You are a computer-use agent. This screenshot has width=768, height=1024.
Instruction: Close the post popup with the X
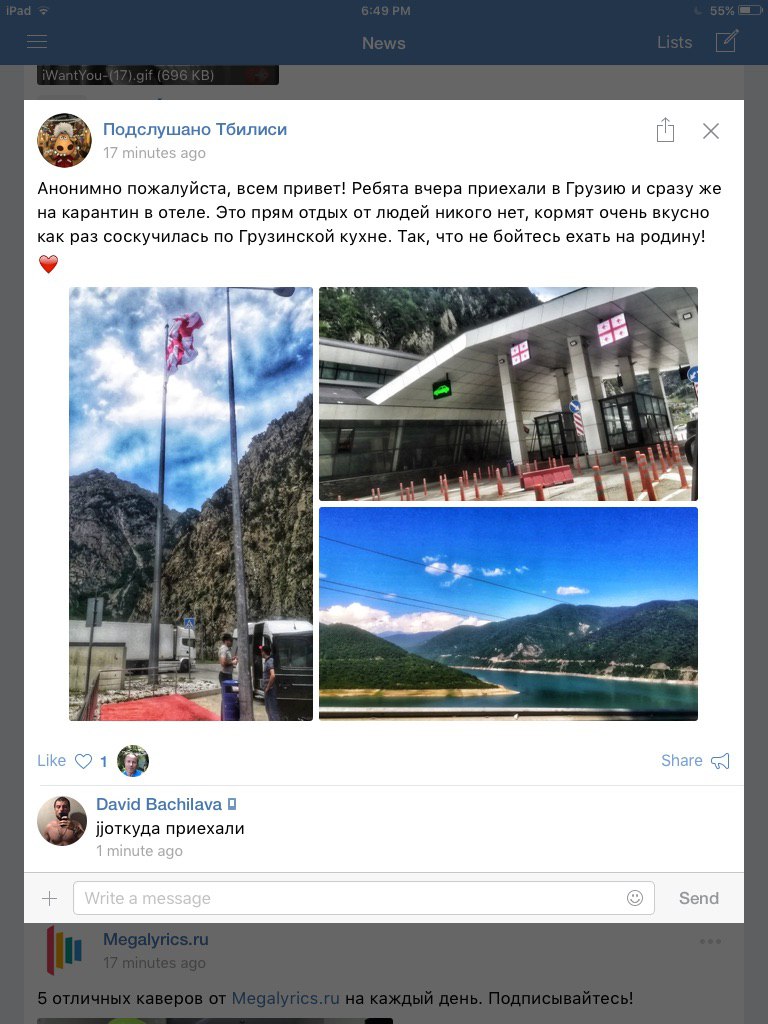coord(711,131)
